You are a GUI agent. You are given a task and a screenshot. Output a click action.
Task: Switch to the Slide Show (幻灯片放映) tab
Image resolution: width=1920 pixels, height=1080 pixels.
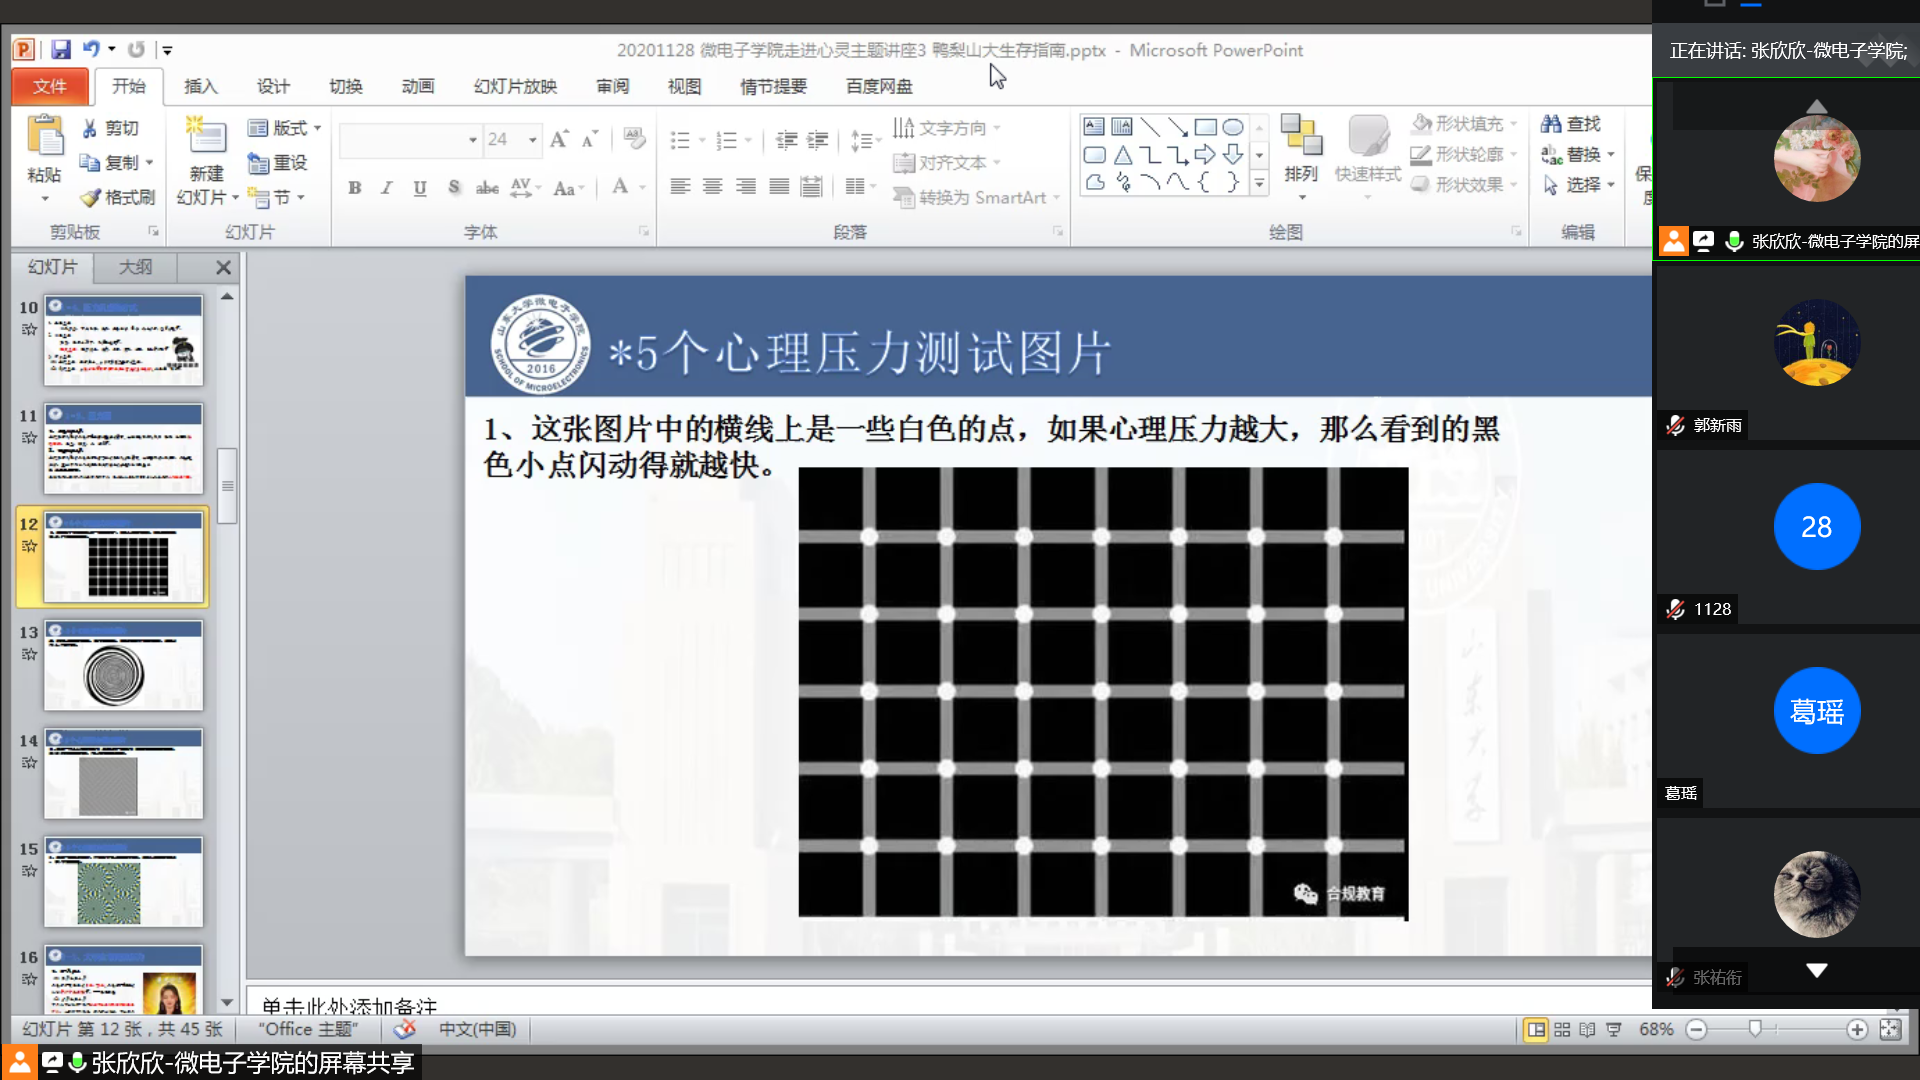click(515, 86)
